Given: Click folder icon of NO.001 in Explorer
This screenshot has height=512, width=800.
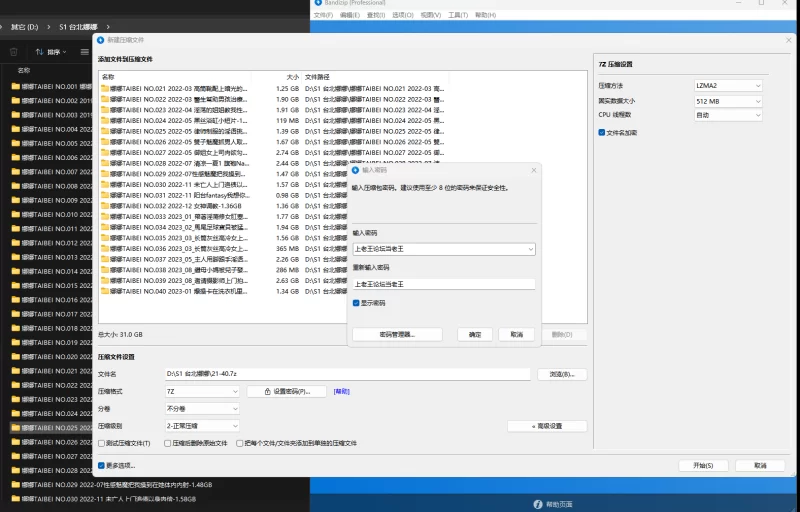Looking at the screenshot, I should point(16,87).
